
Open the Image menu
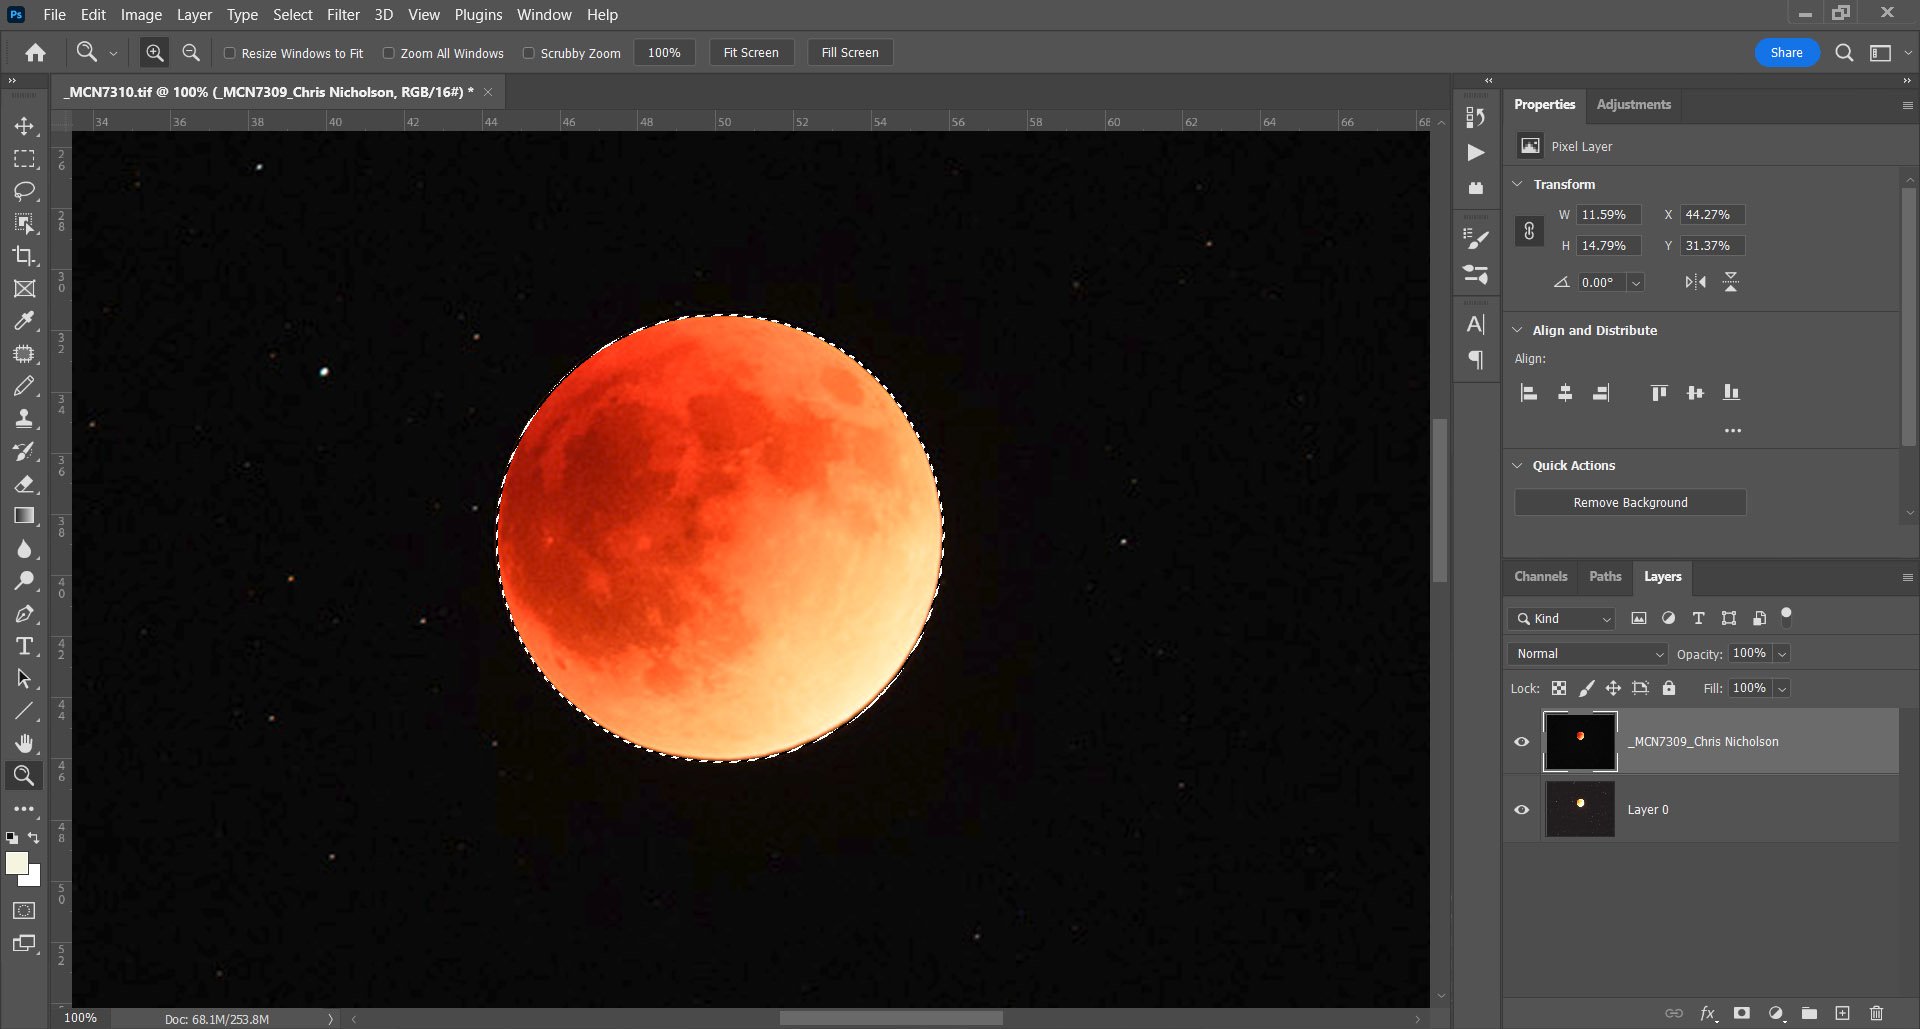pos(141,15)
